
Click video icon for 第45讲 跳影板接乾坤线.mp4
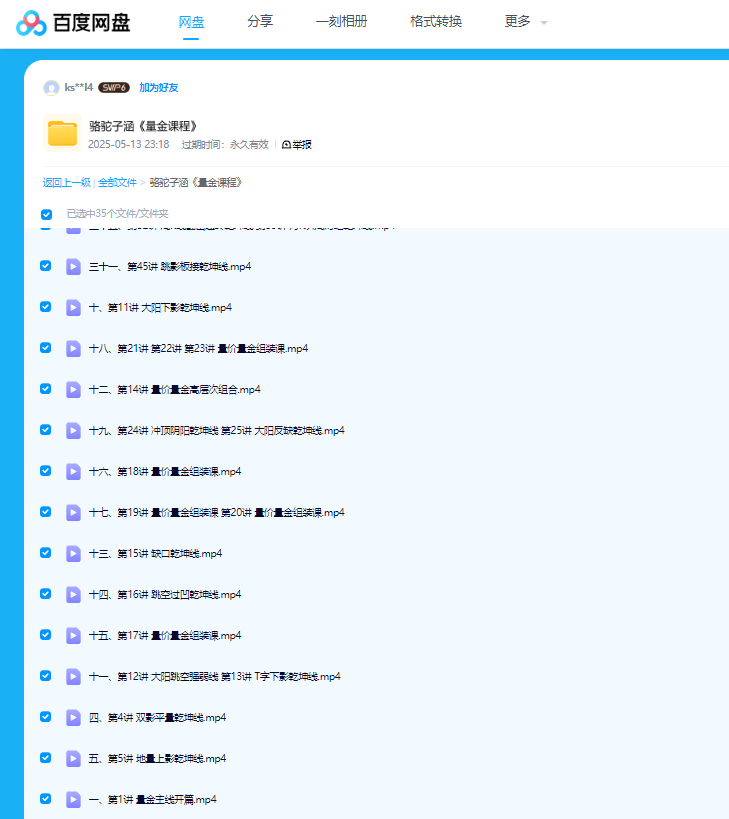click(73, 266)
